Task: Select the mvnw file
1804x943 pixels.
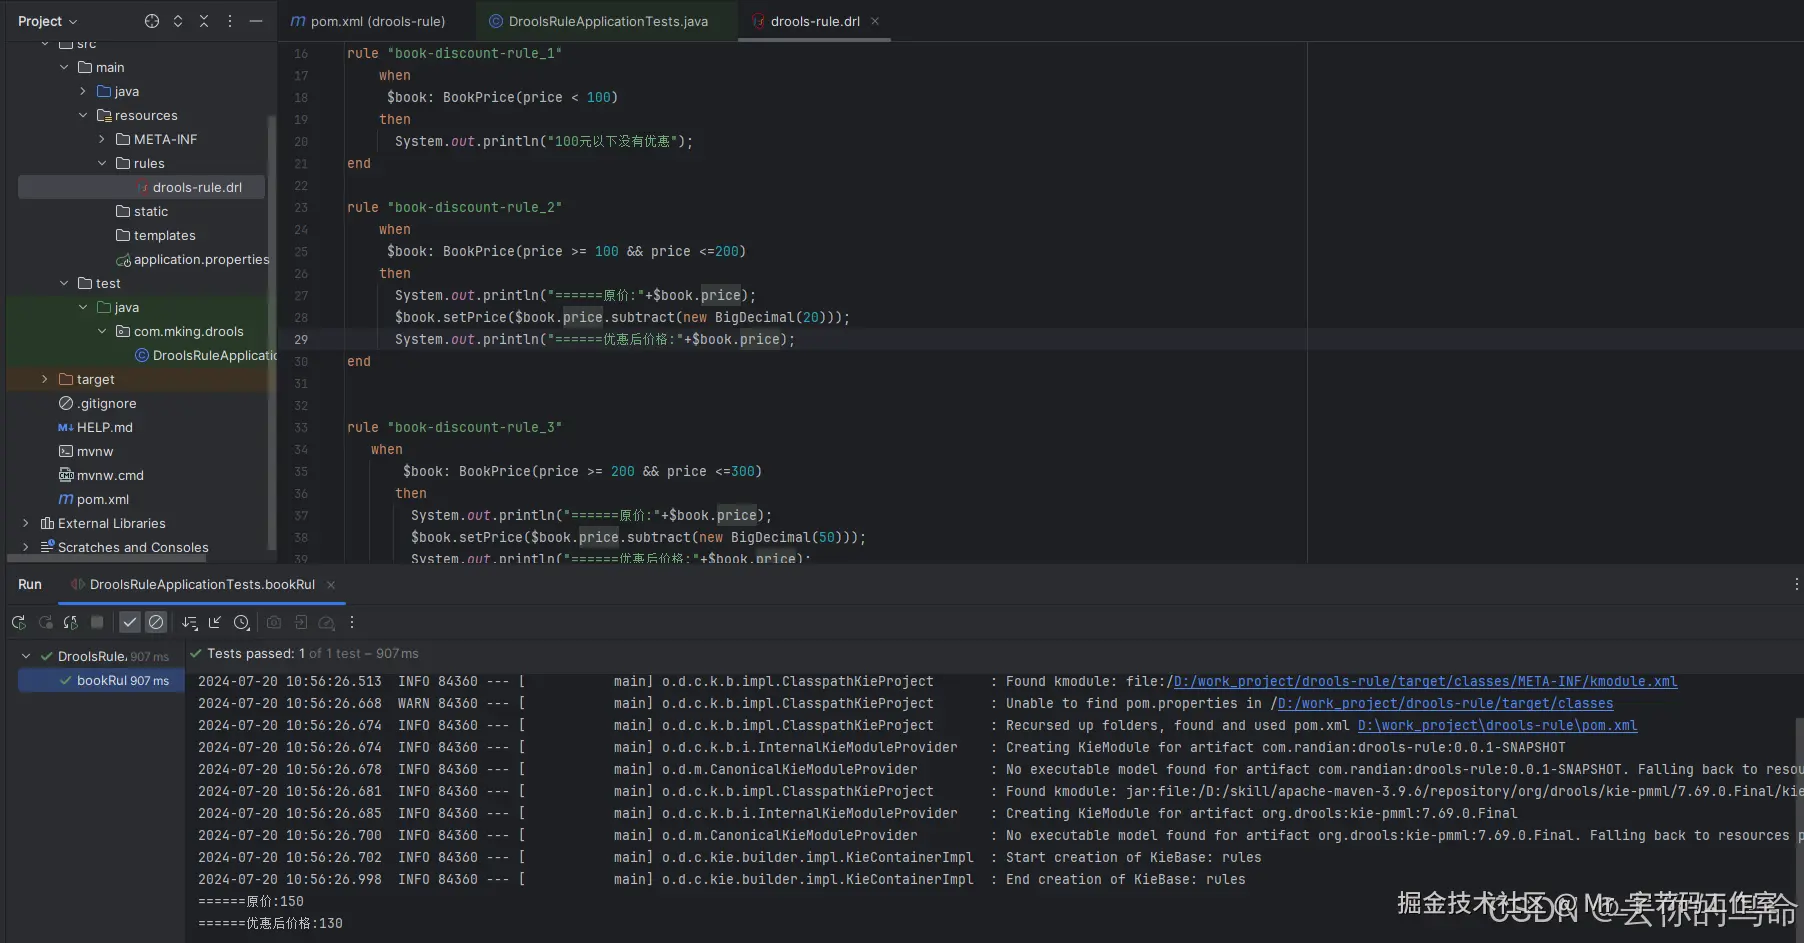Action: 85,451
